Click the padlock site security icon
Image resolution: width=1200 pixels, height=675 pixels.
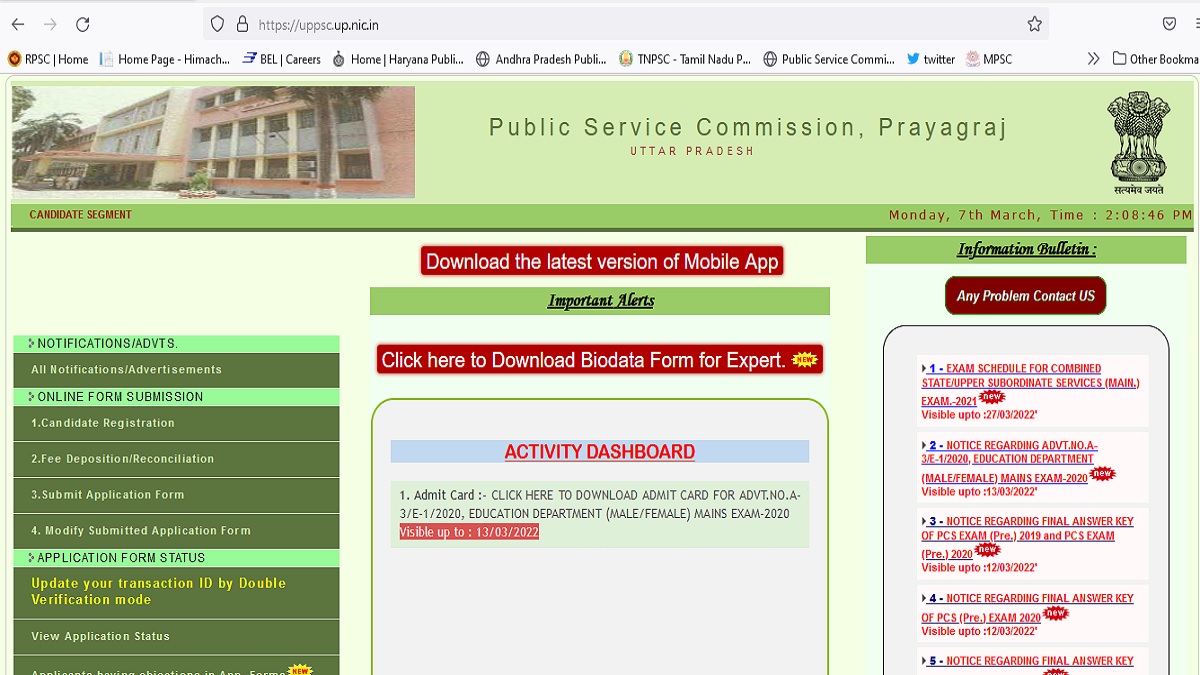[x=241, y=24]
